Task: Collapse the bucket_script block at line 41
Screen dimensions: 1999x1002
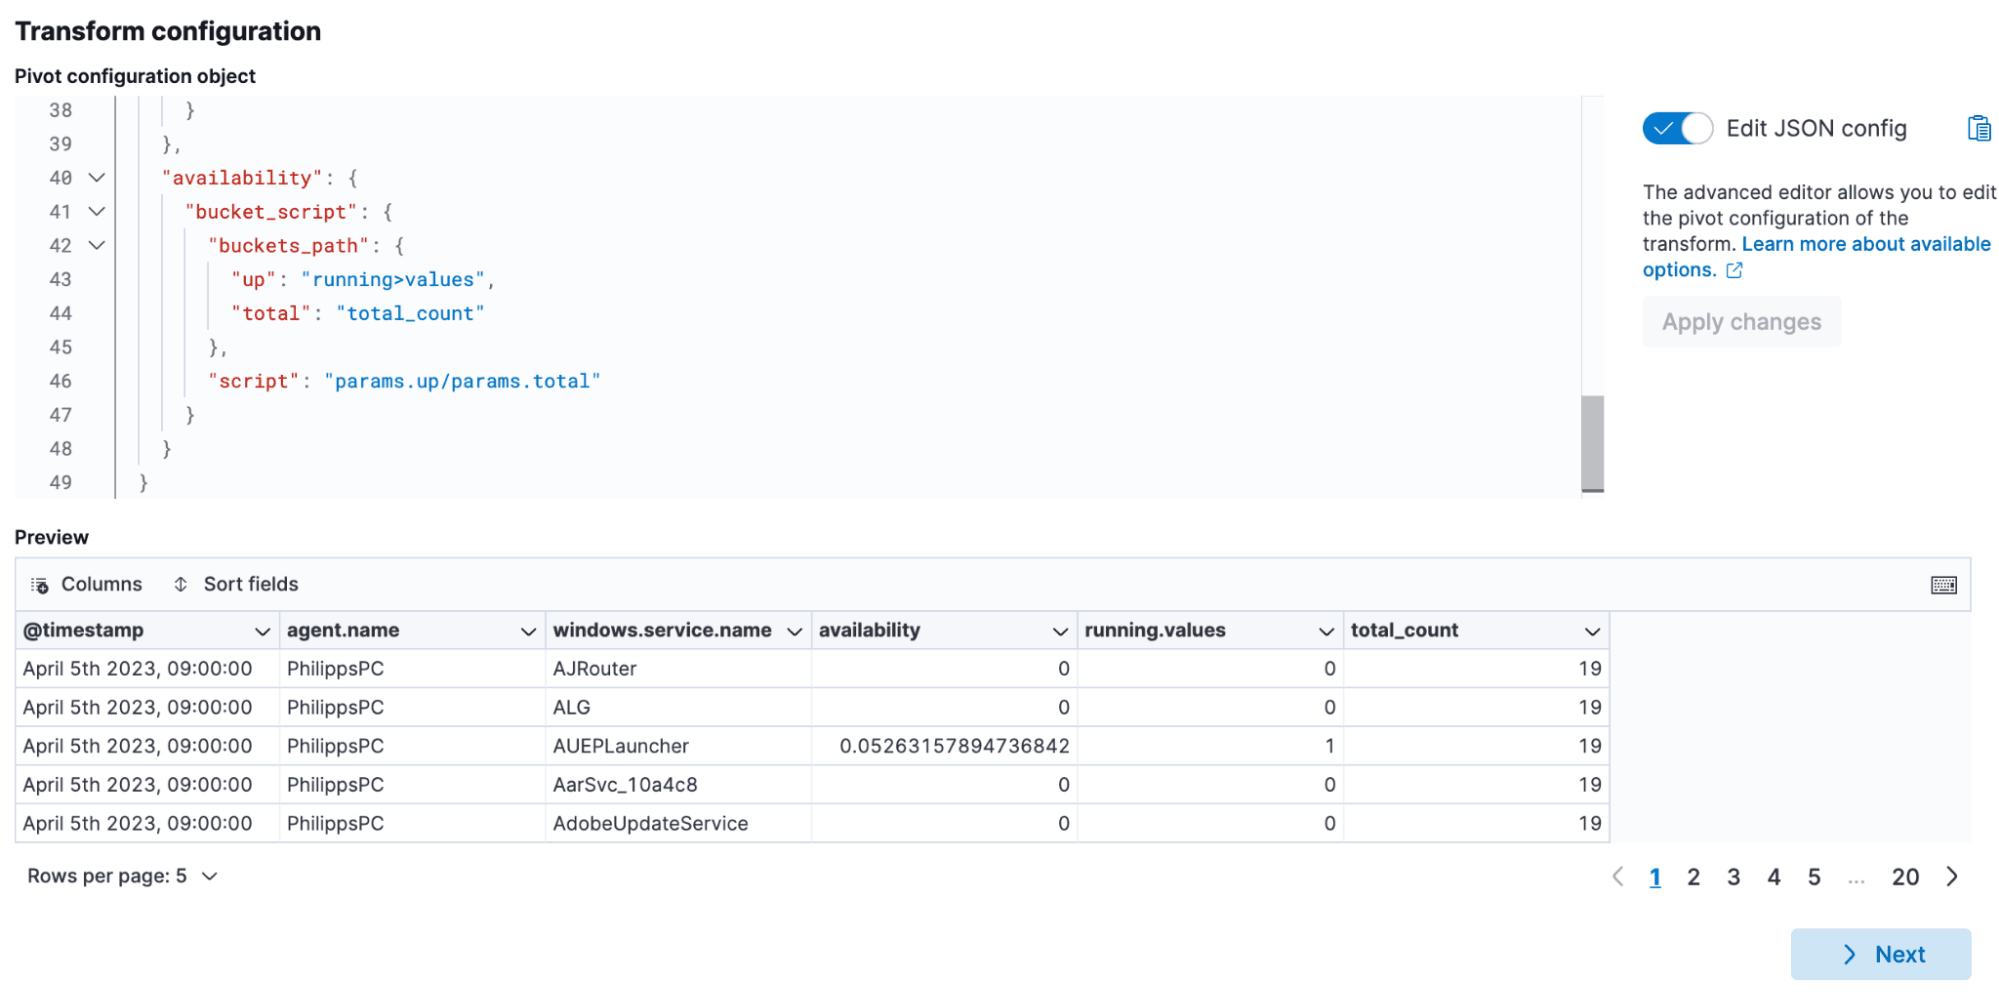Action: [97, 212]
